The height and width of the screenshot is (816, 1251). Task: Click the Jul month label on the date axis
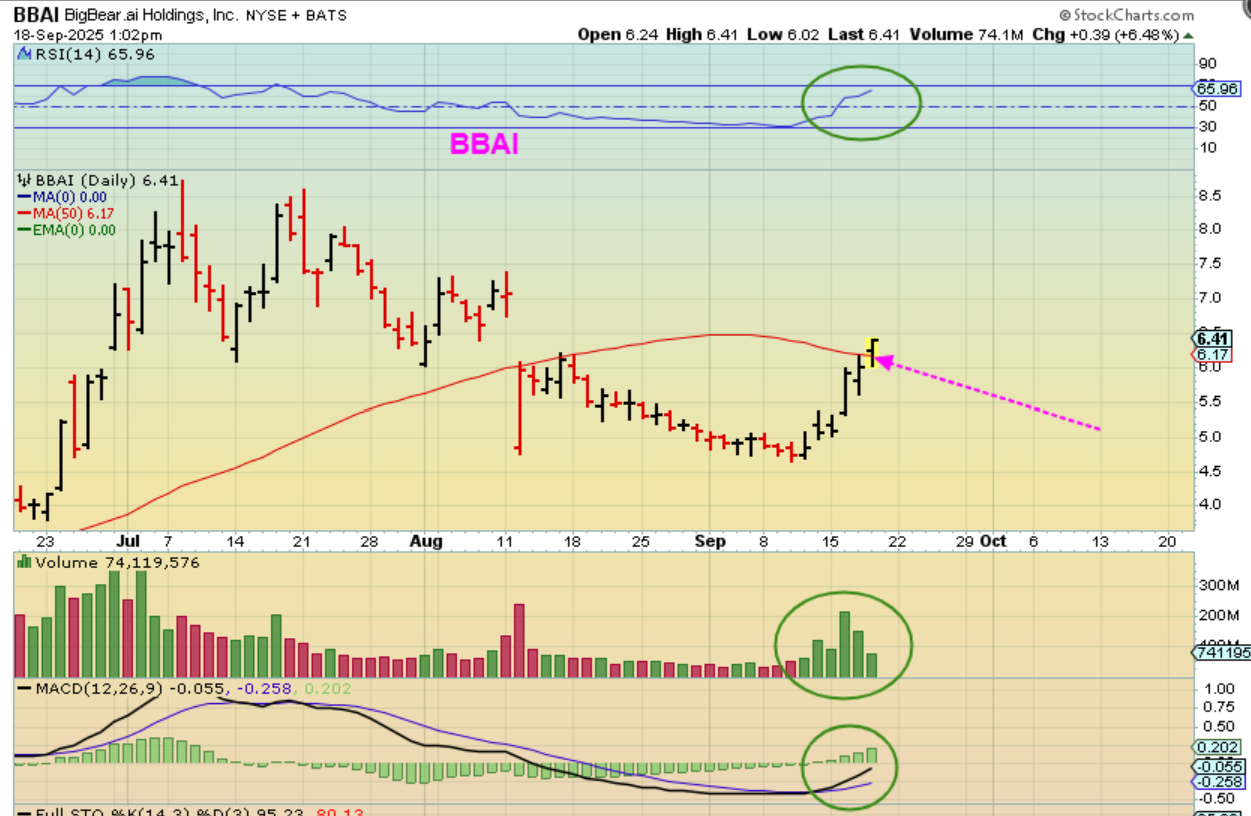coord(128,541)
